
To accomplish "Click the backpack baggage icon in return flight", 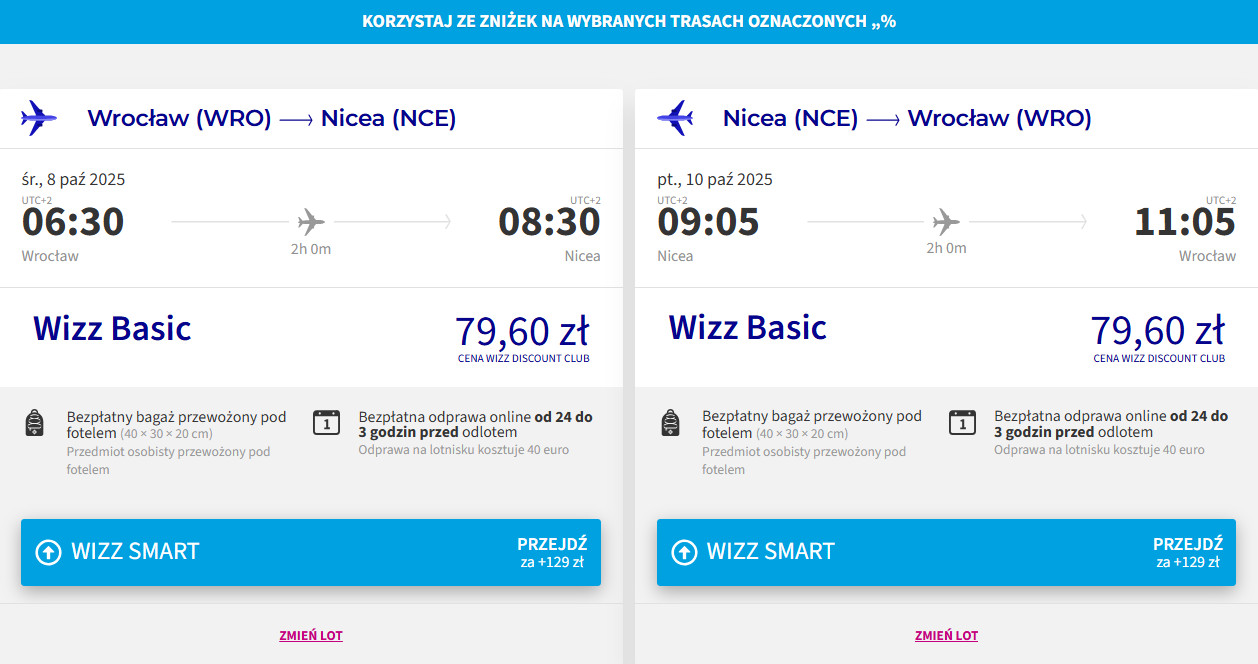I will (x=670, y=423).
